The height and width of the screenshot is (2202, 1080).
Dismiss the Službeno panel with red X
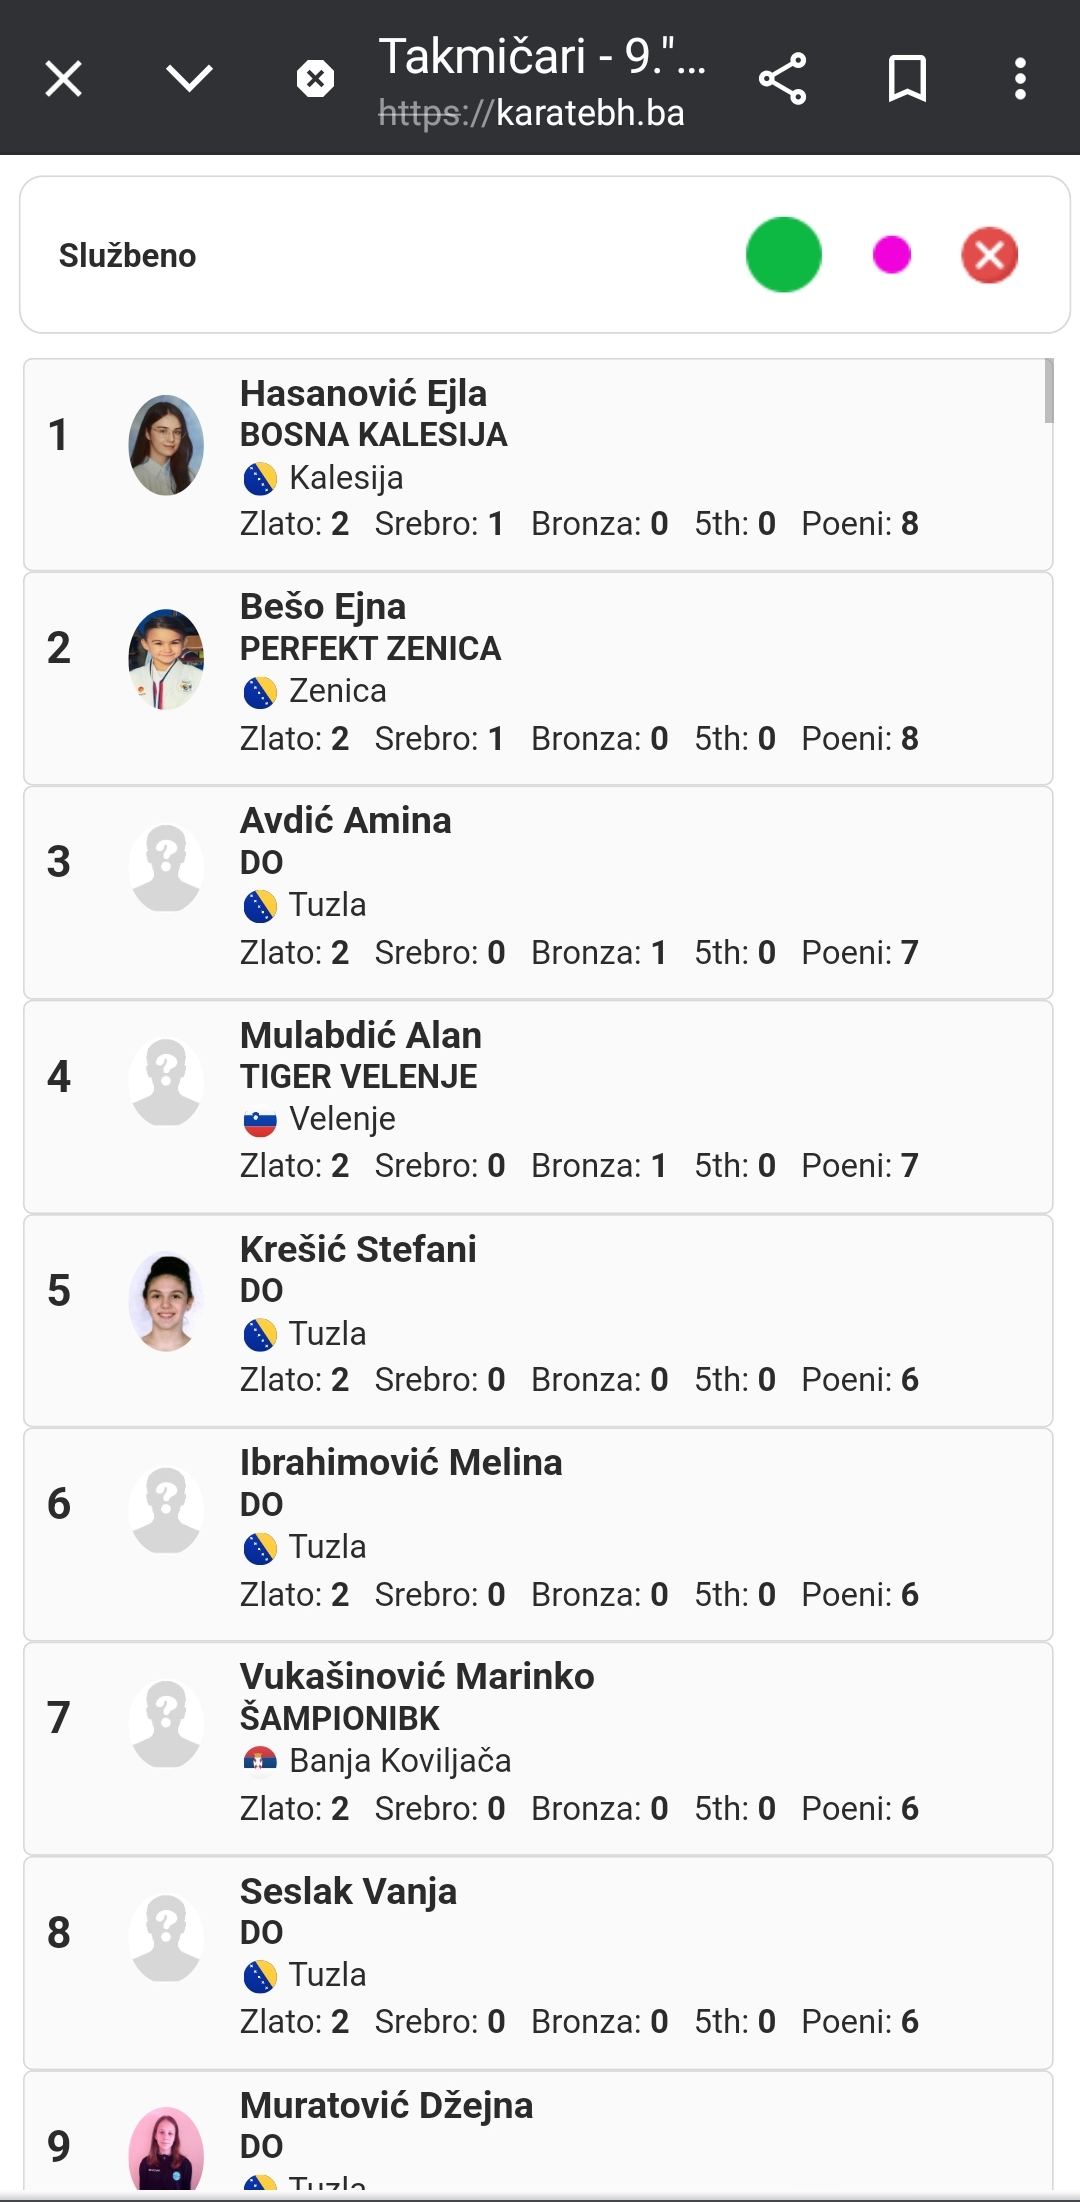pos(989,255)
